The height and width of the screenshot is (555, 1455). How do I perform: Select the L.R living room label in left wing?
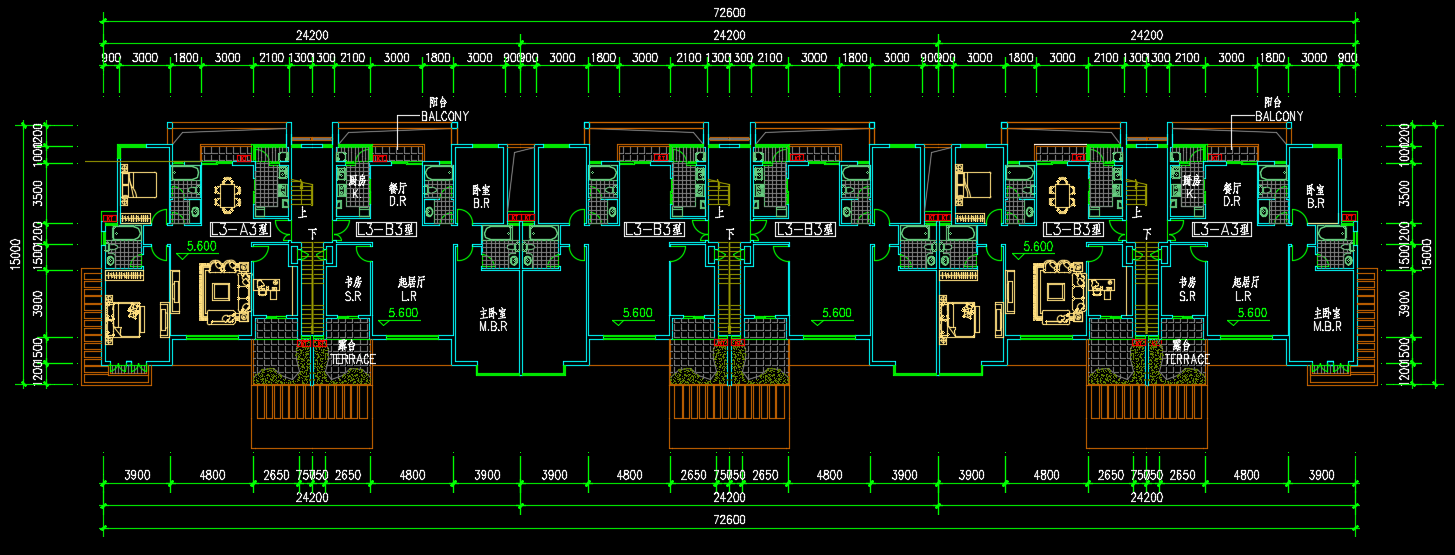409,297
